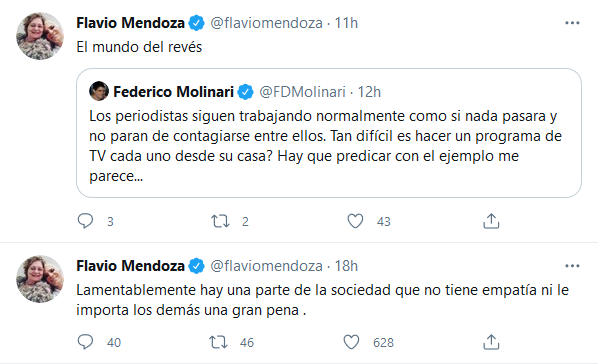This screenshot has height=364, width=598.
Task: Reply to the "El mundo del revés" tweet
Action: tap(85, 221)
